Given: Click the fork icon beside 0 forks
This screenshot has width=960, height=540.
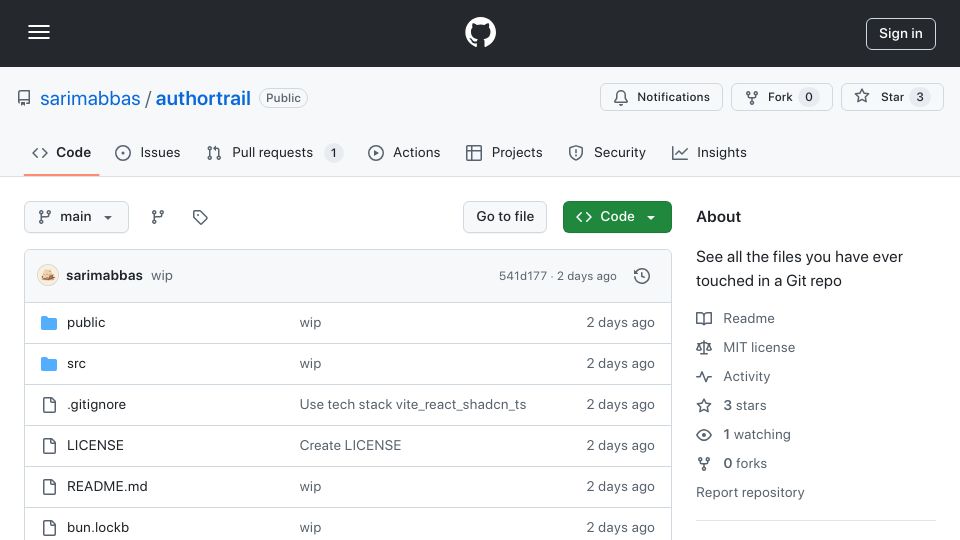Looking at the screenshot, I should point(704,463).
